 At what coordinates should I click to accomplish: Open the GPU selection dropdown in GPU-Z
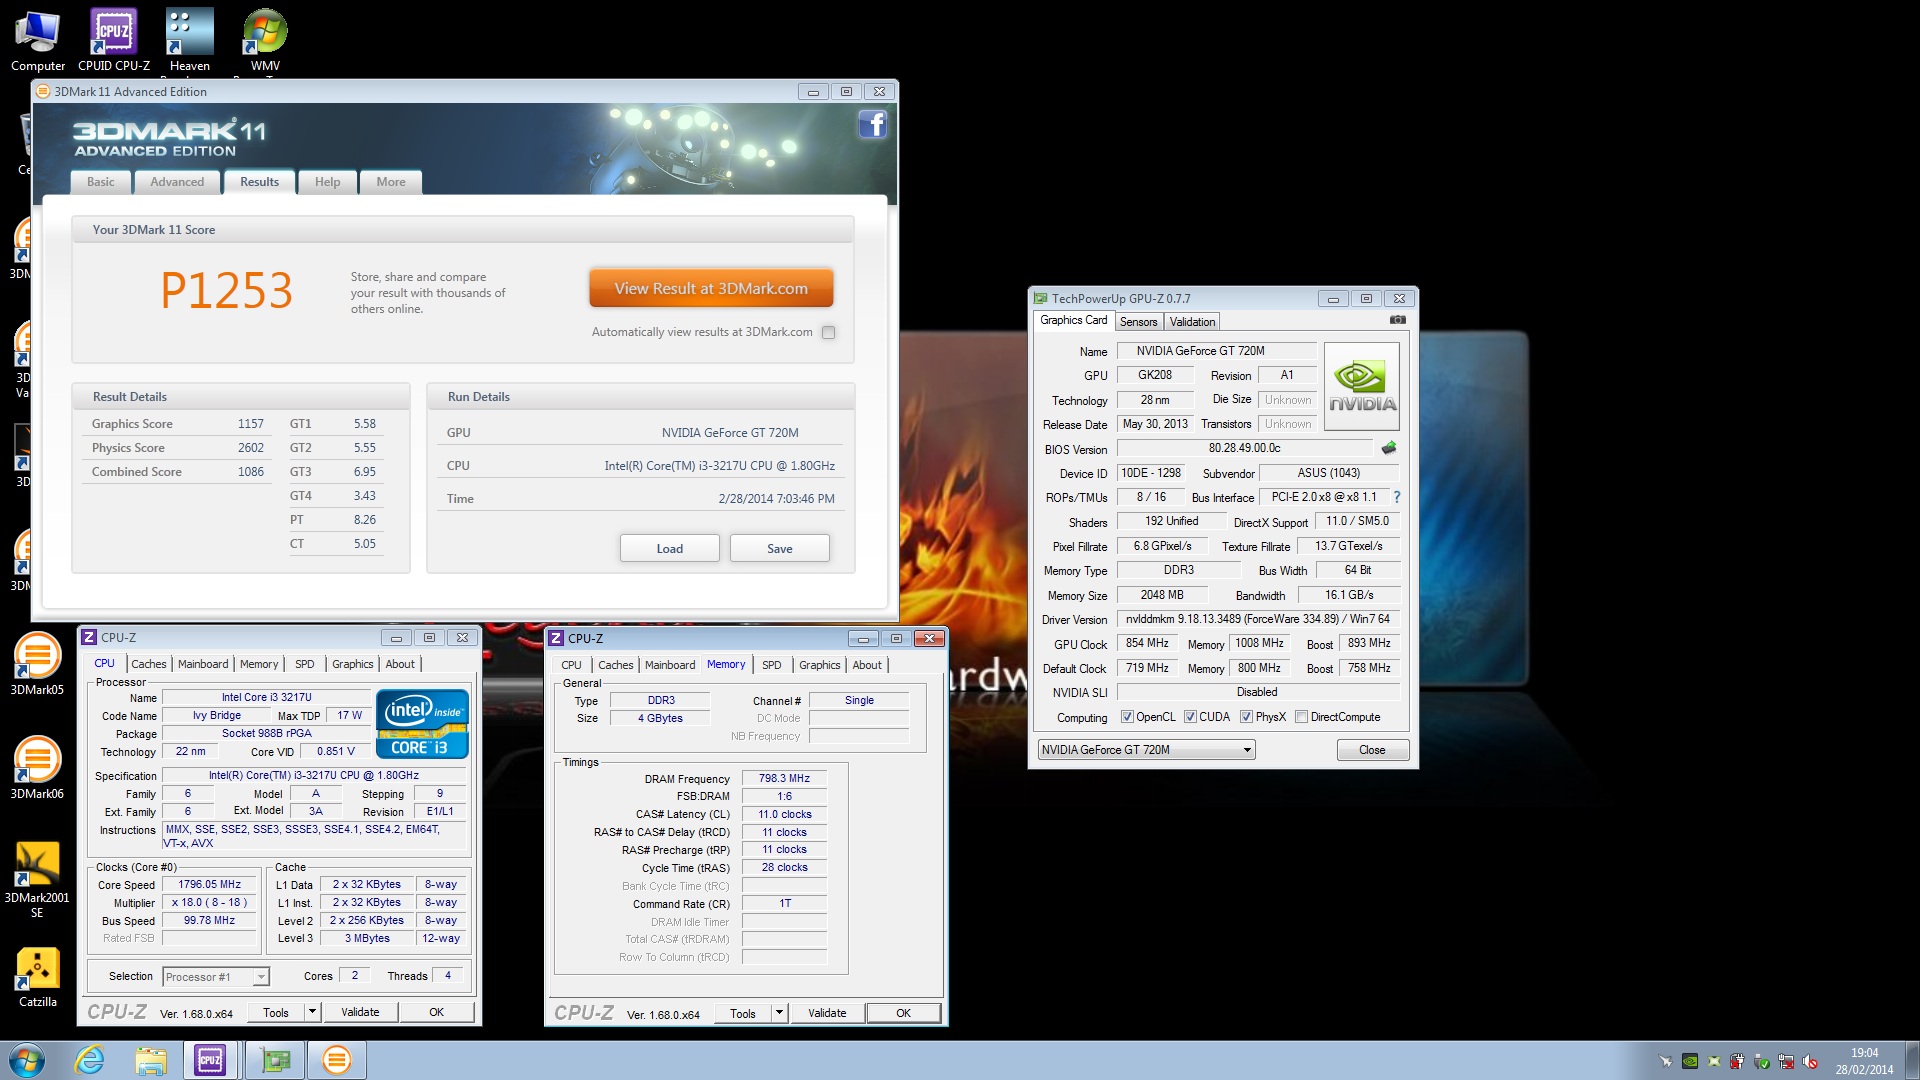click(x=1146, y=750)
